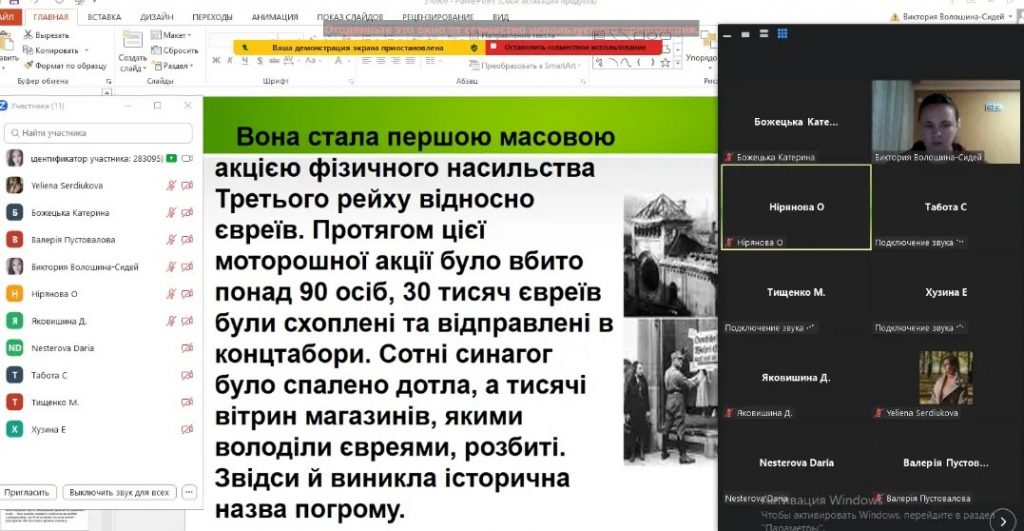Toggle camera icon for Nesterova Daria
The height and width of the screenshot is (531, 1024).
[x=187, y=348]
